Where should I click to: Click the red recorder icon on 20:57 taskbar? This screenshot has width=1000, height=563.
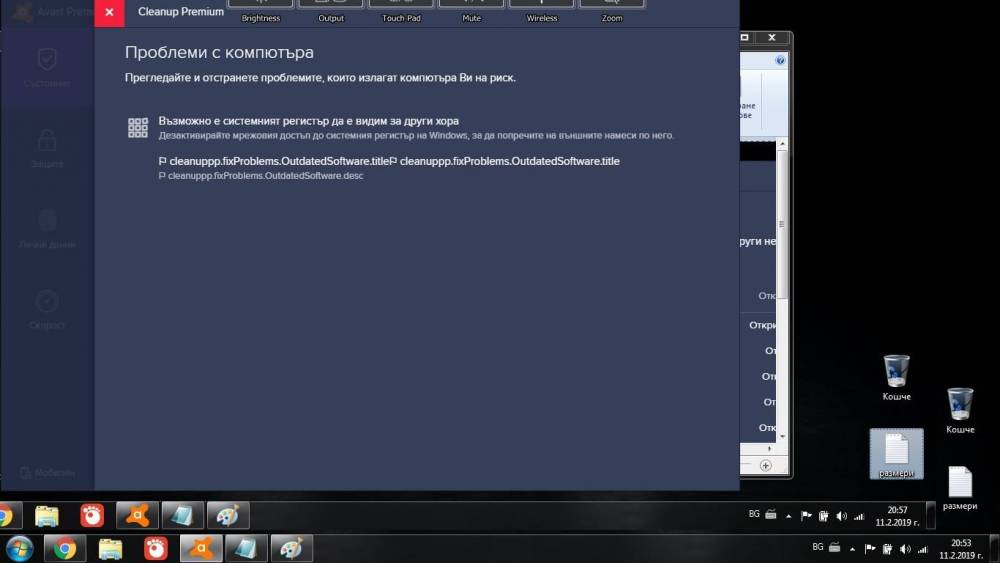92,515
